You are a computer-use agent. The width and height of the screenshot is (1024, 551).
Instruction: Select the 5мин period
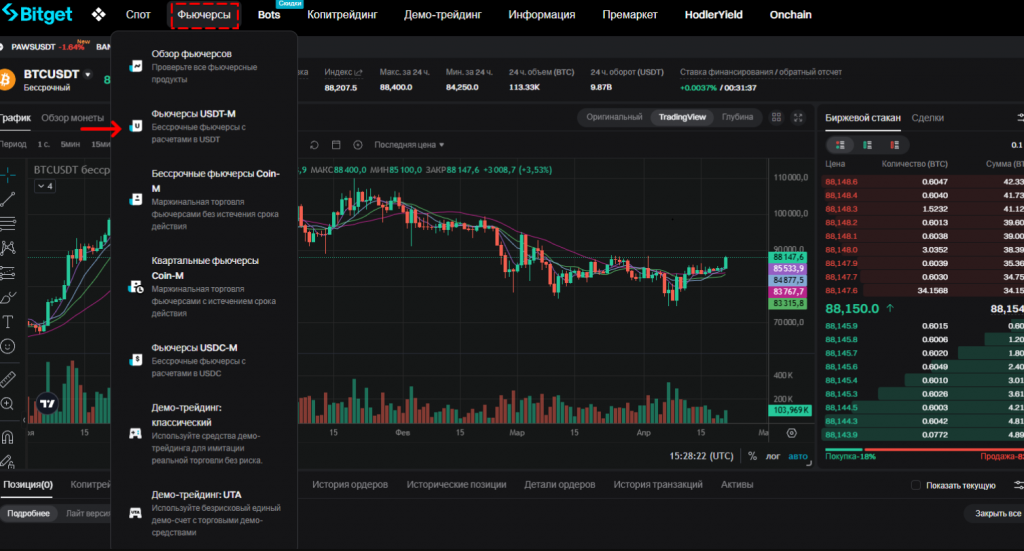[x=71, y=144]
